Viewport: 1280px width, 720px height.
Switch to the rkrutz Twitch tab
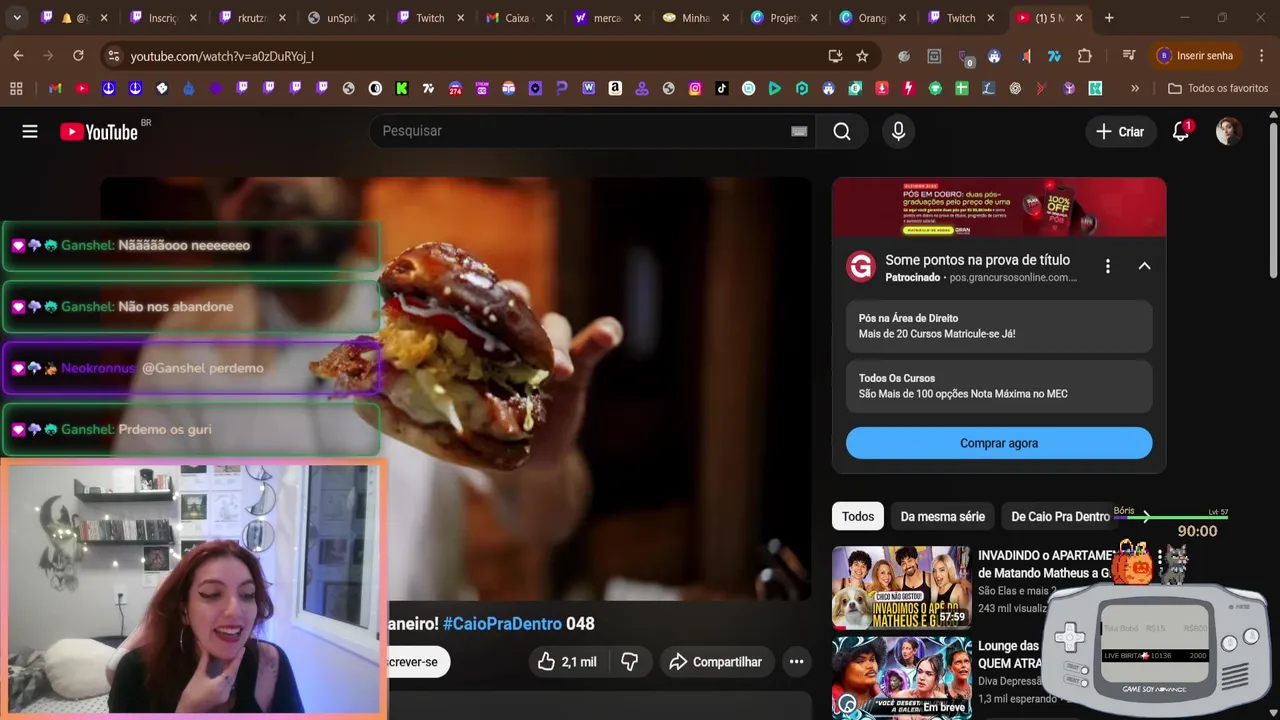(253, 18)
